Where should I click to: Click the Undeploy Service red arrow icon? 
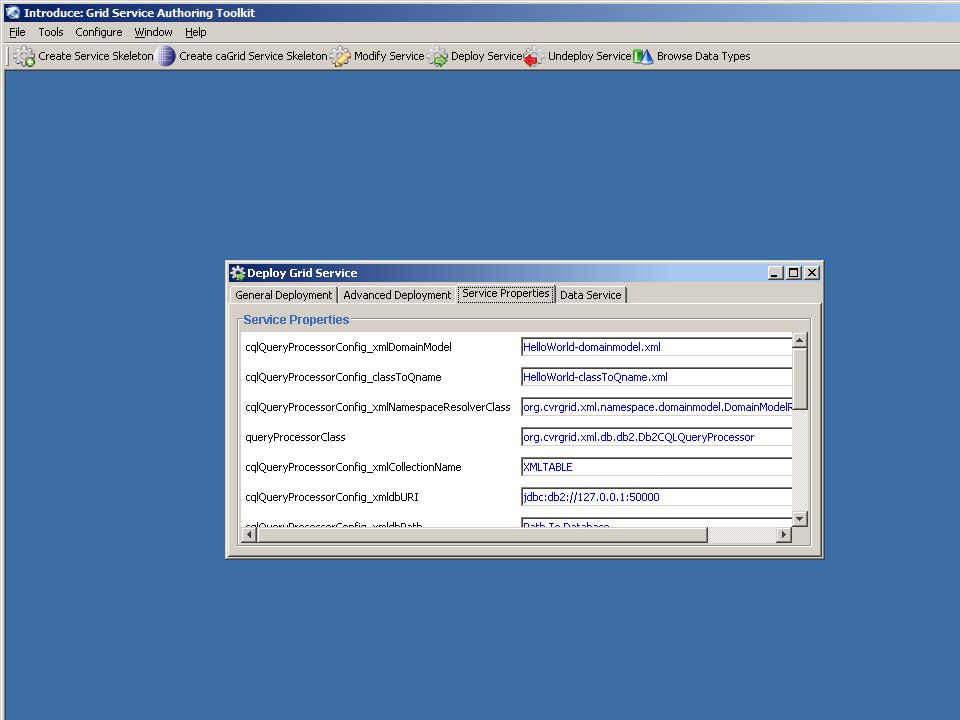coord(533,56)
